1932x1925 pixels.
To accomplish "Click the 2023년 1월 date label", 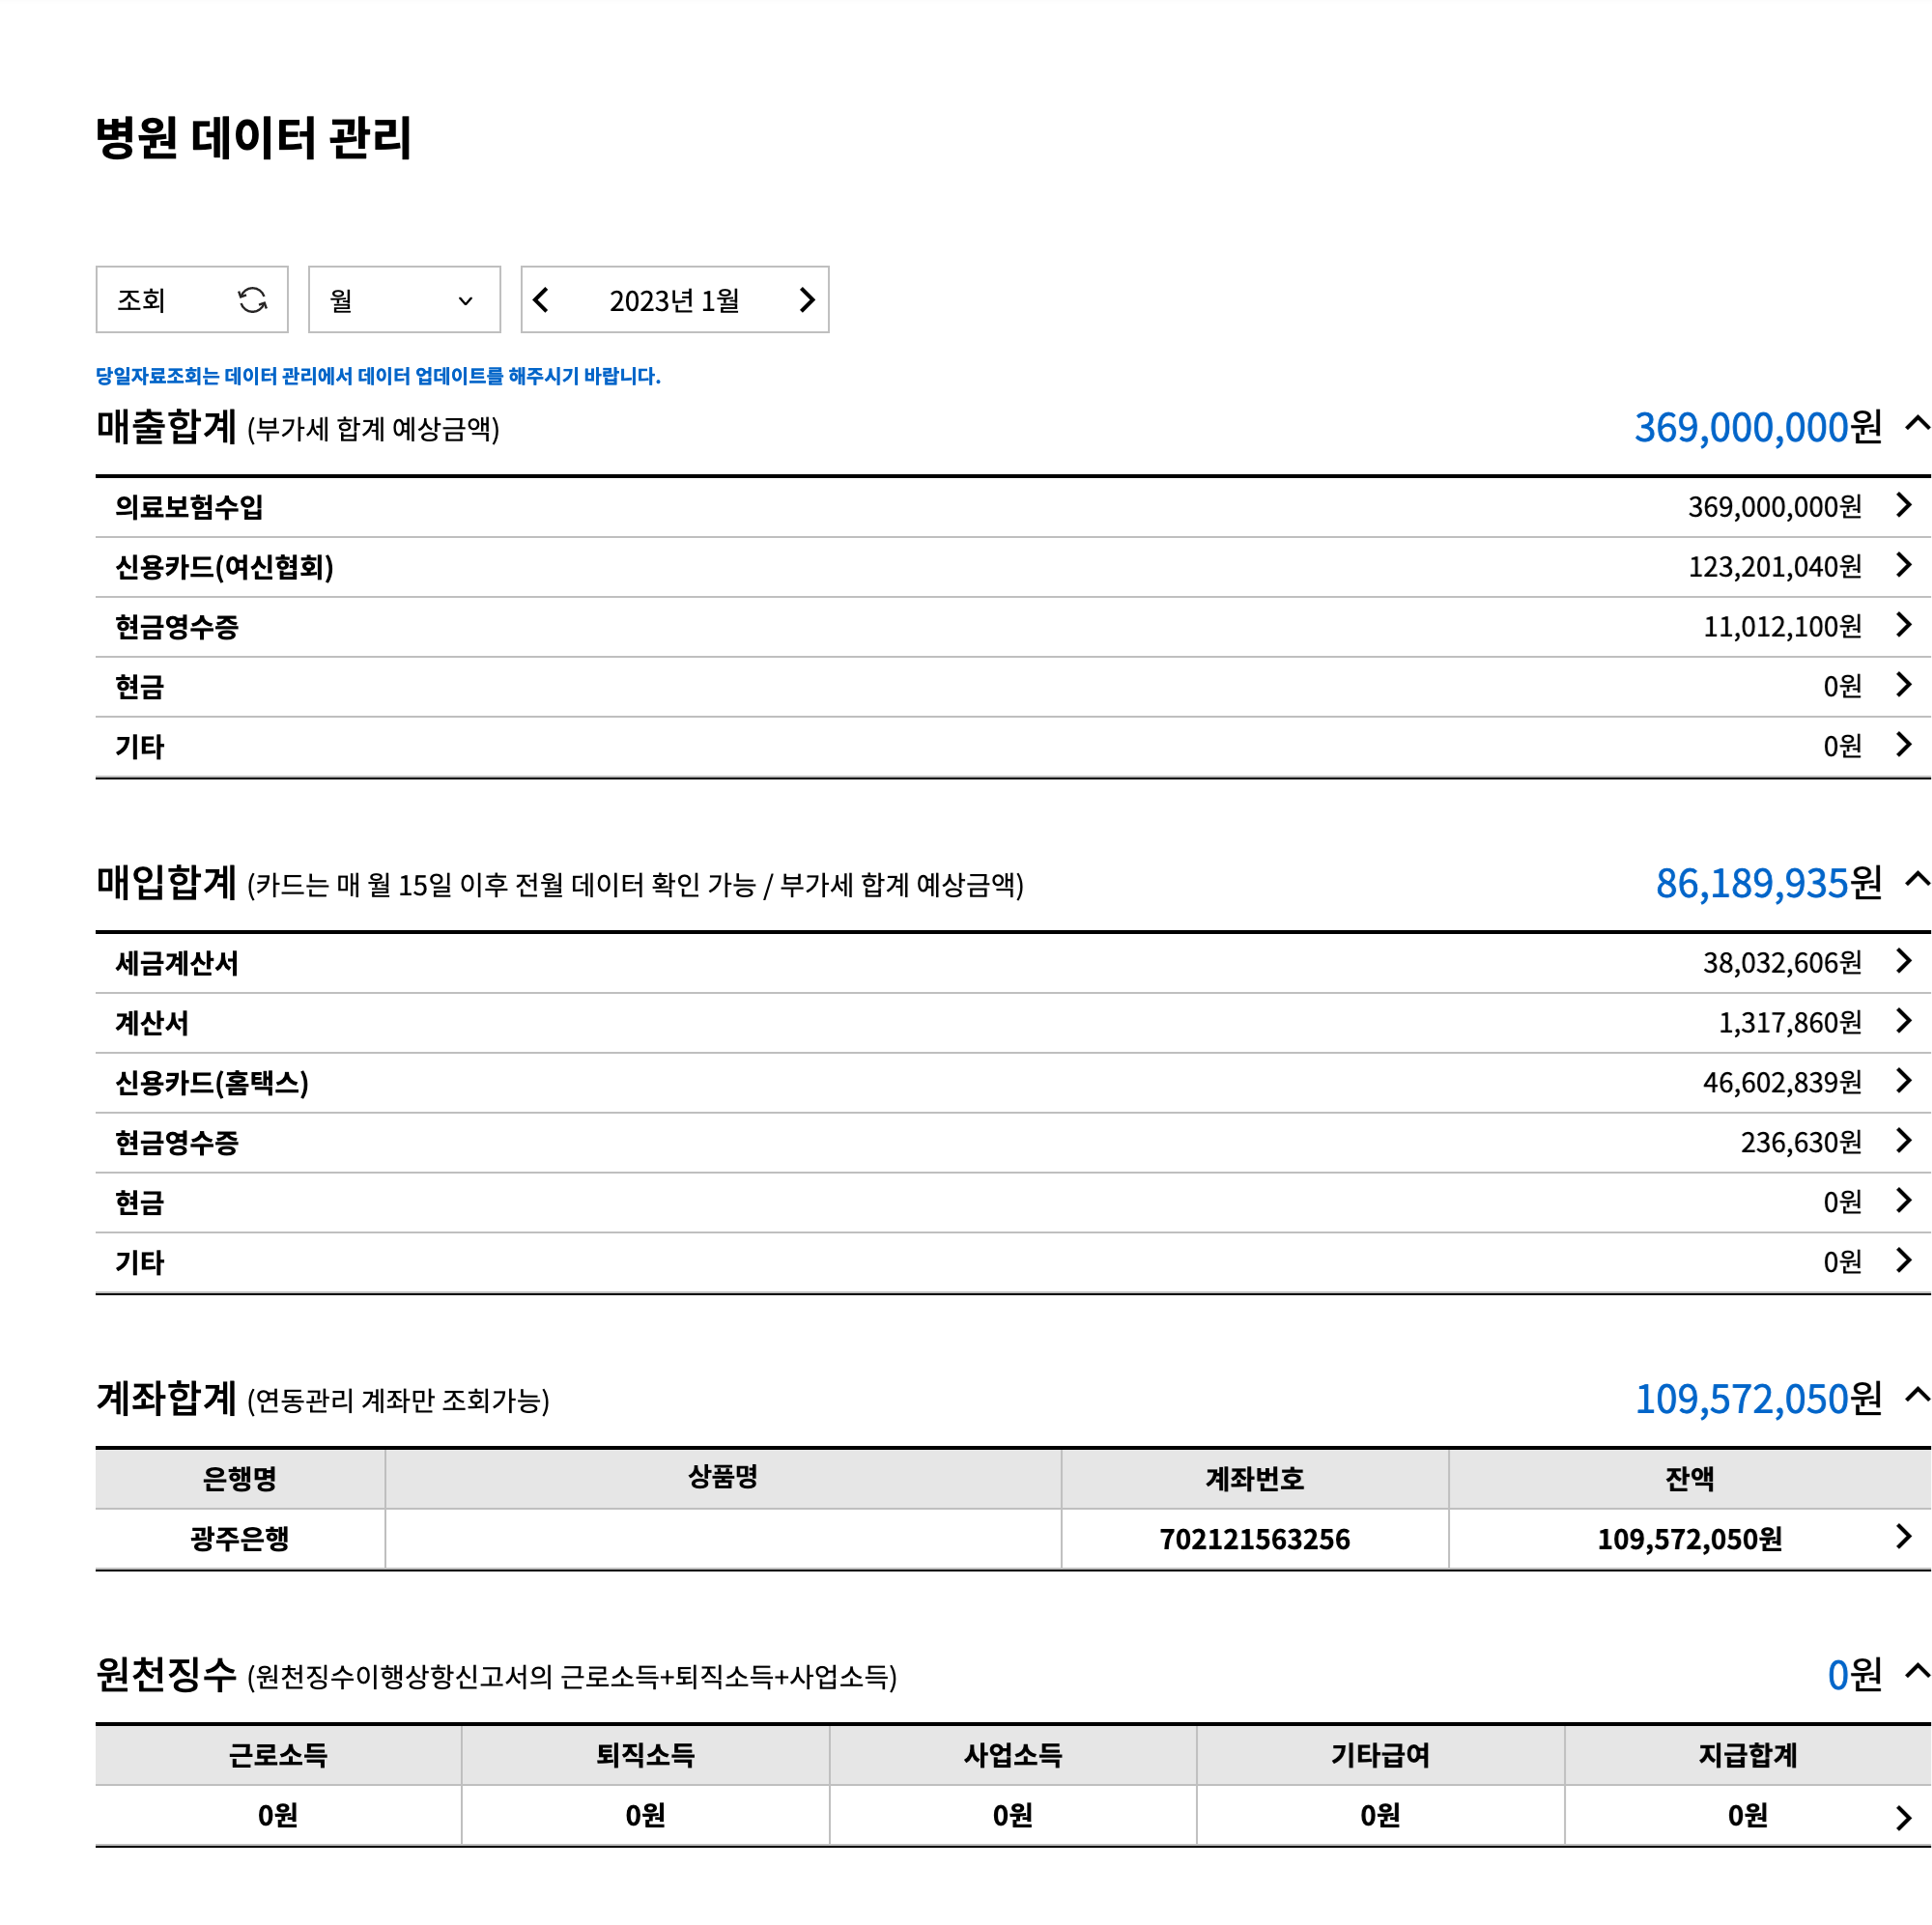I will click(x=674, y=300).
